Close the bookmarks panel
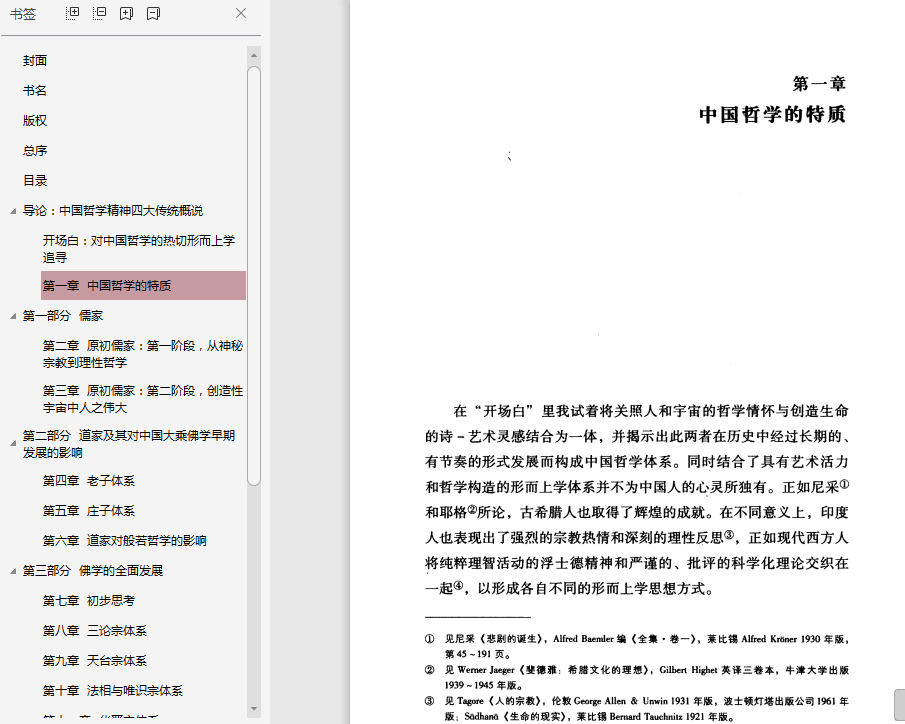Screen dimensions: 905x724 tap(241, 13)
